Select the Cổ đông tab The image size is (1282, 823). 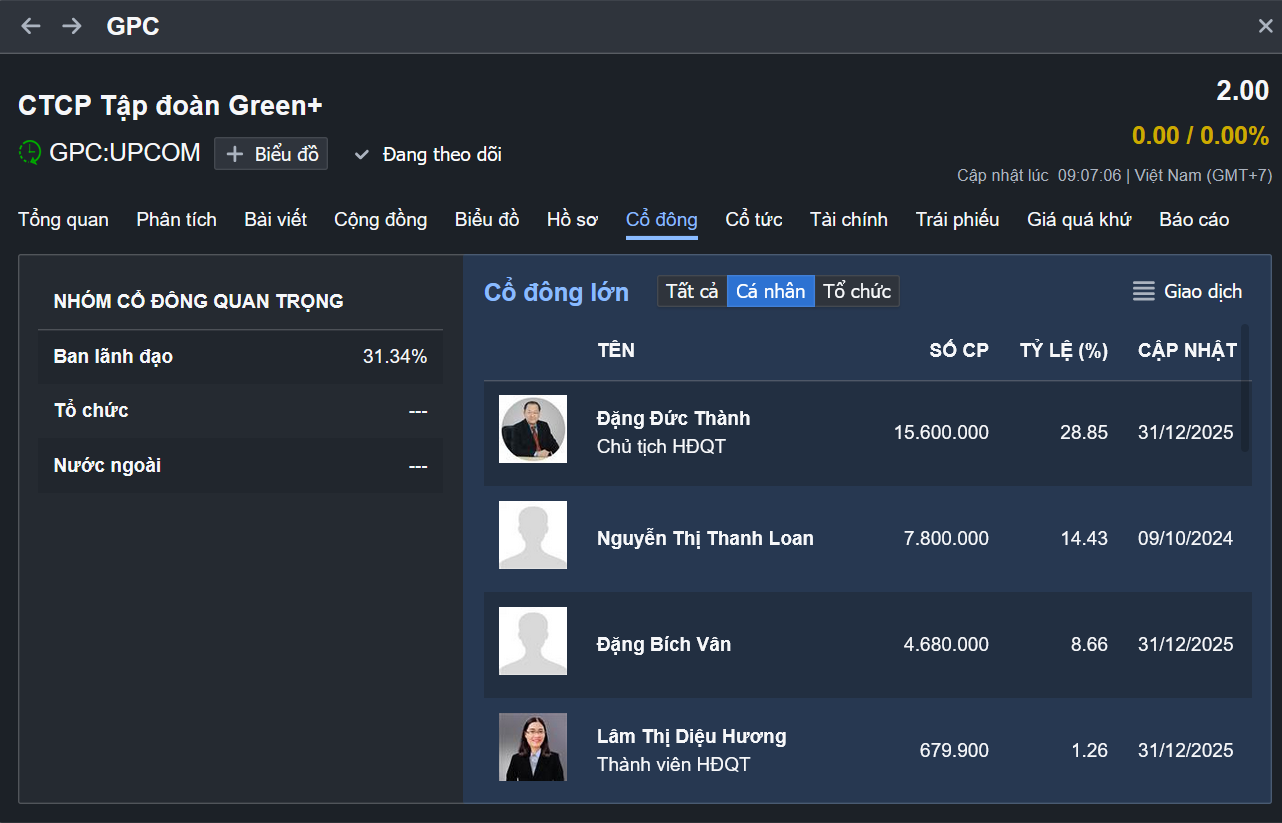[662, 220]
